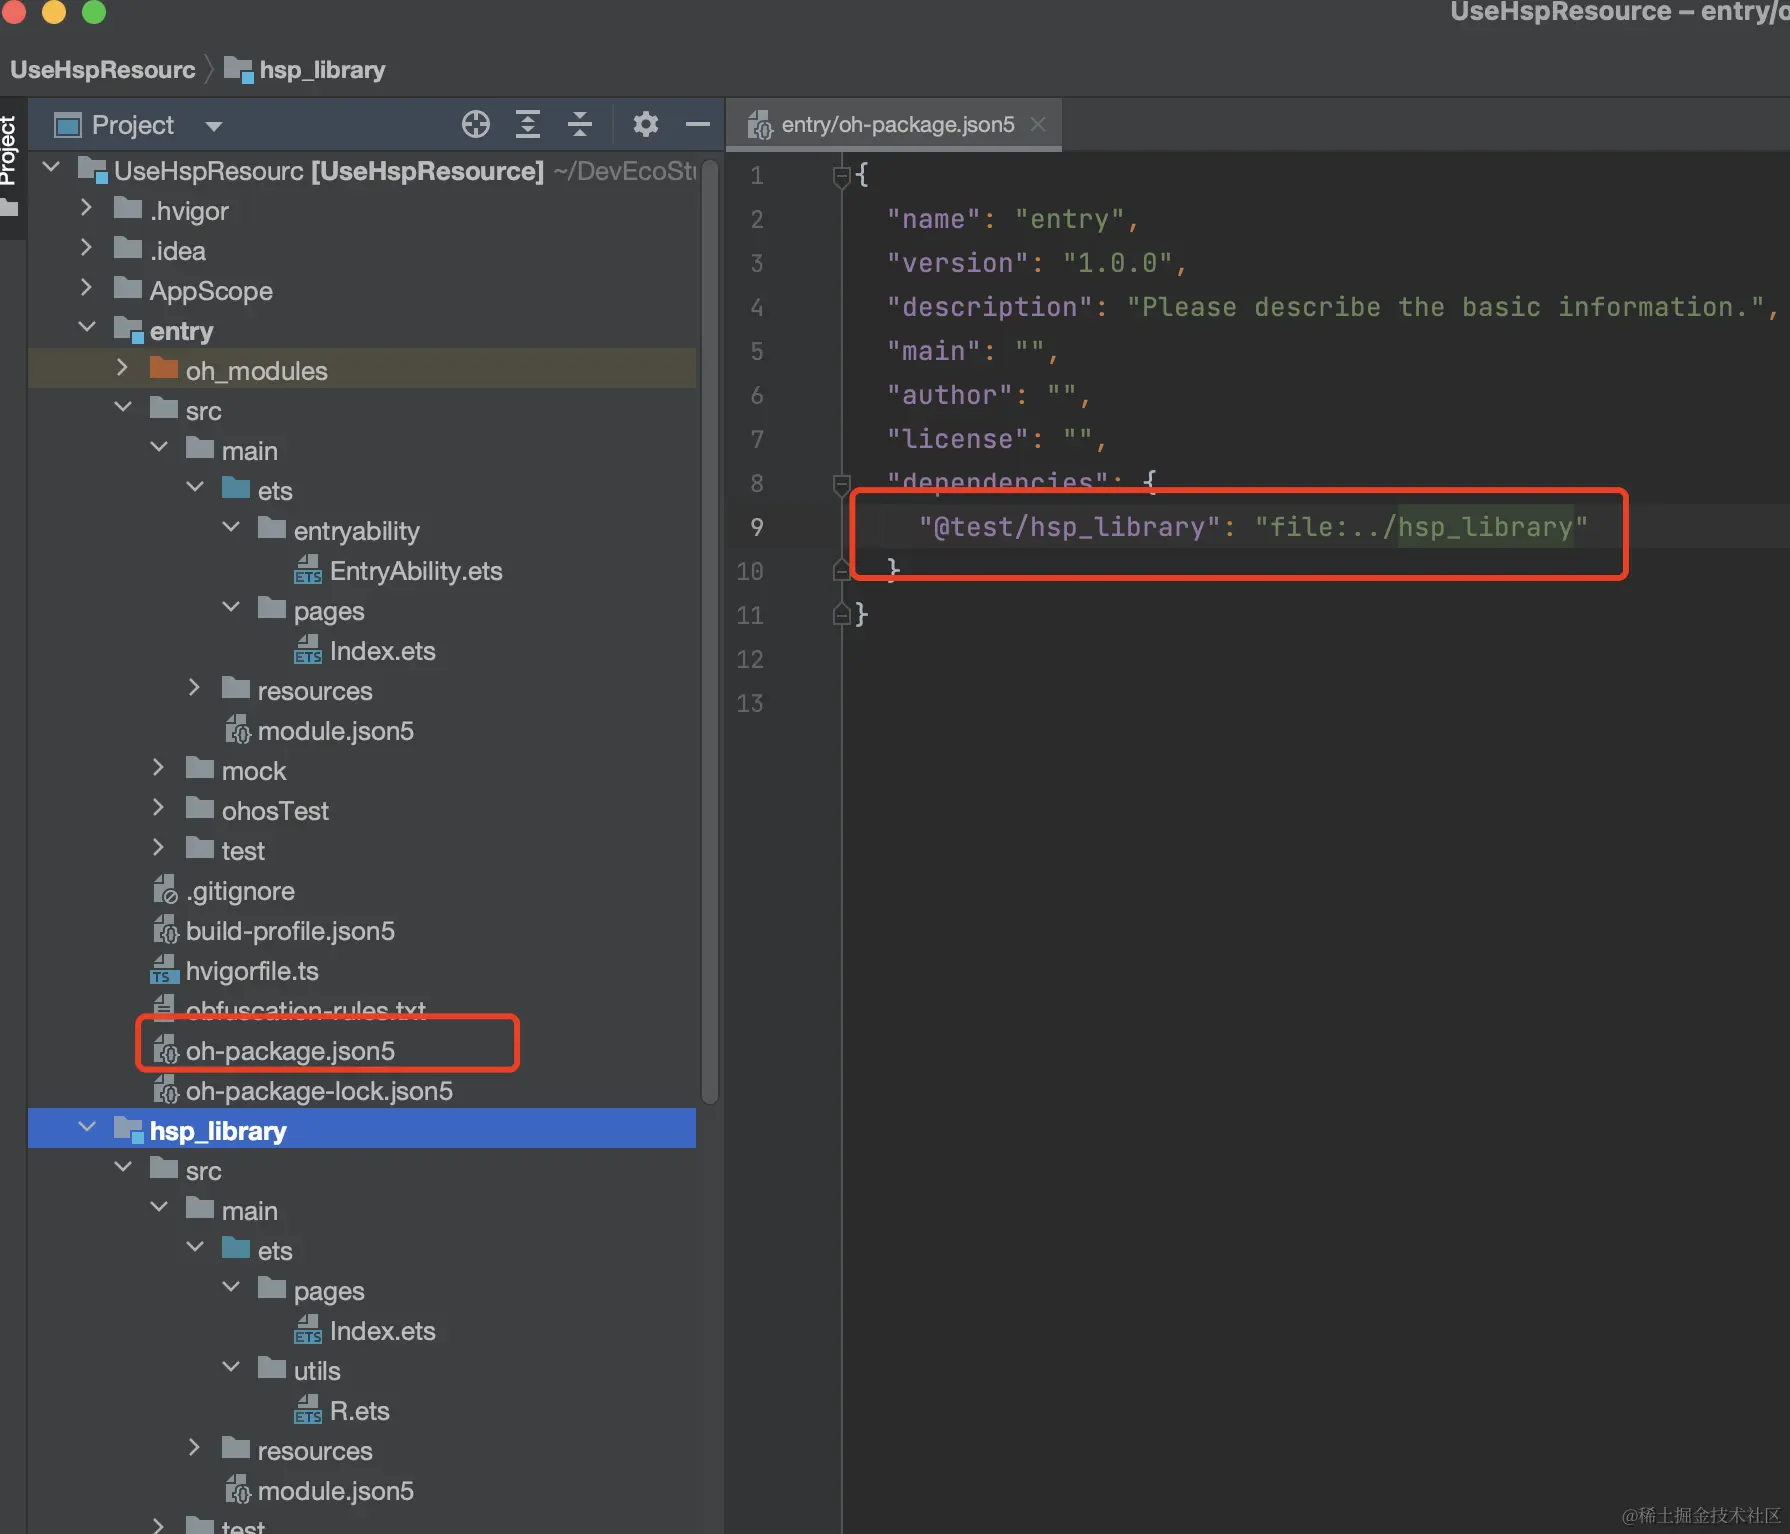This screenshot has width=1790, height=1534.
Task: Open Index.ets under entry pages
Action: pyautogui.click(x=382, y=651)
